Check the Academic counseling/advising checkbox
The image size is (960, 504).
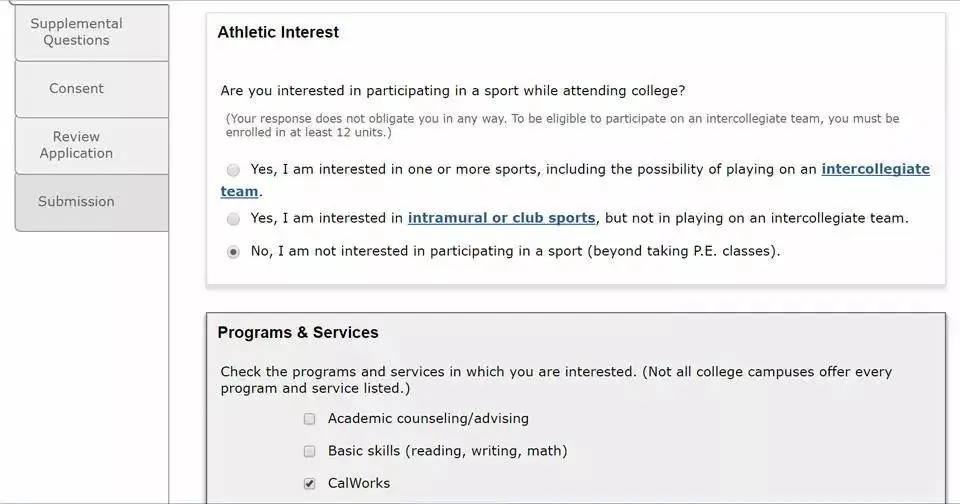310,419
